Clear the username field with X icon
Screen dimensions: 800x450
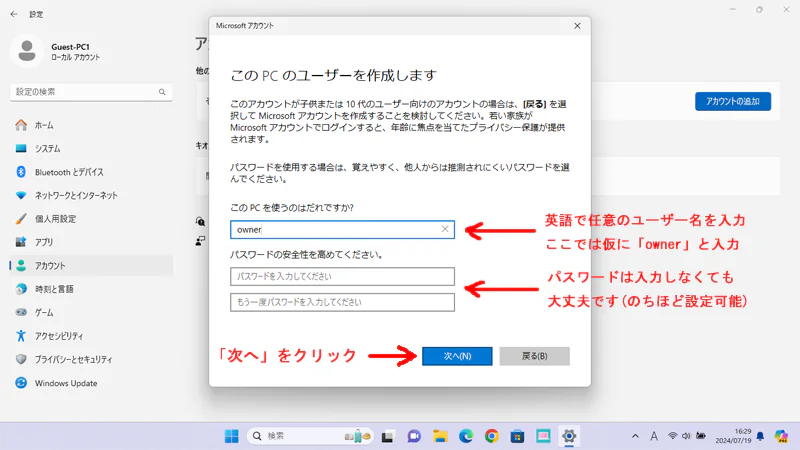pos(445,230)
